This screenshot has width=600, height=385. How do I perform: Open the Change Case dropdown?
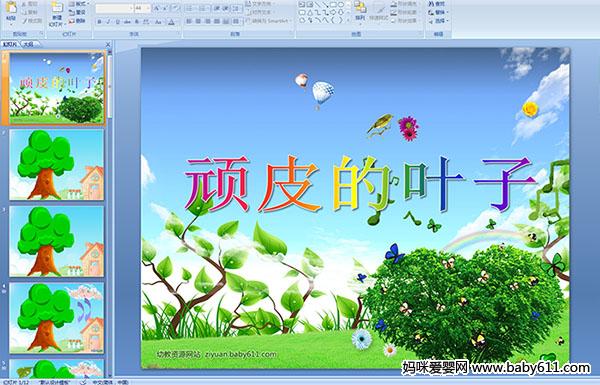pos(158,22)
